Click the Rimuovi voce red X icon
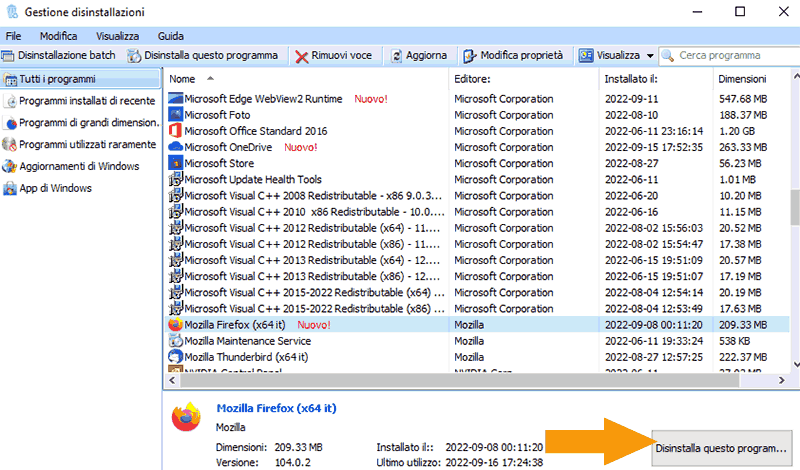 pyautogui.click(x=301, y=56)
